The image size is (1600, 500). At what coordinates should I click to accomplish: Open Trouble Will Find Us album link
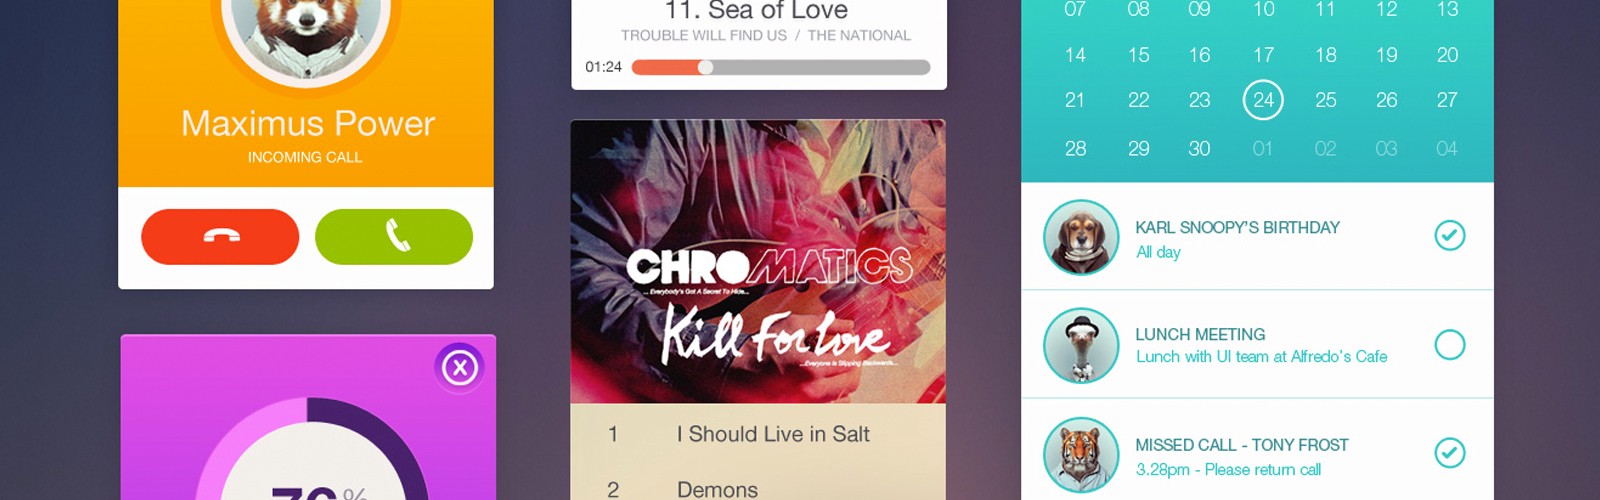[704, 35]
